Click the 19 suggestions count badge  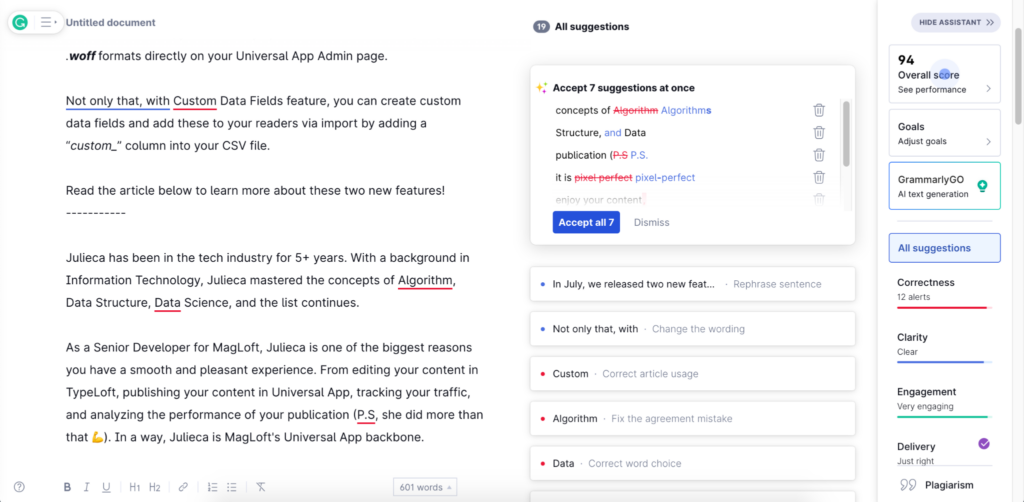pos(541,27)
